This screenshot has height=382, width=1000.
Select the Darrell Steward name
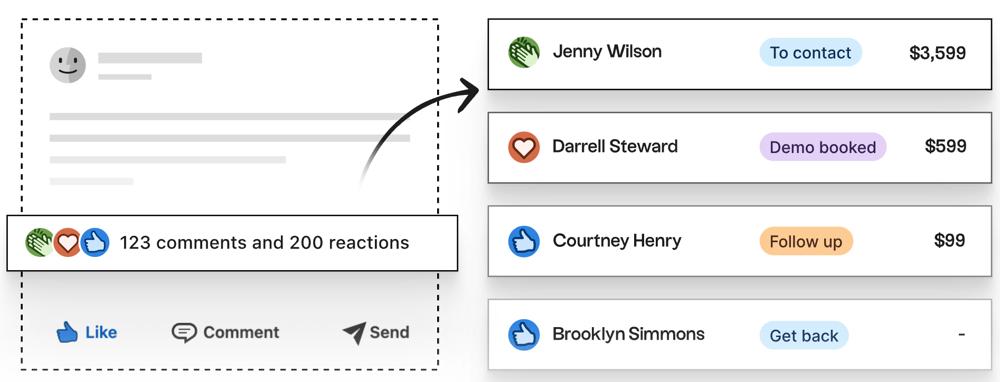(615, 146)
